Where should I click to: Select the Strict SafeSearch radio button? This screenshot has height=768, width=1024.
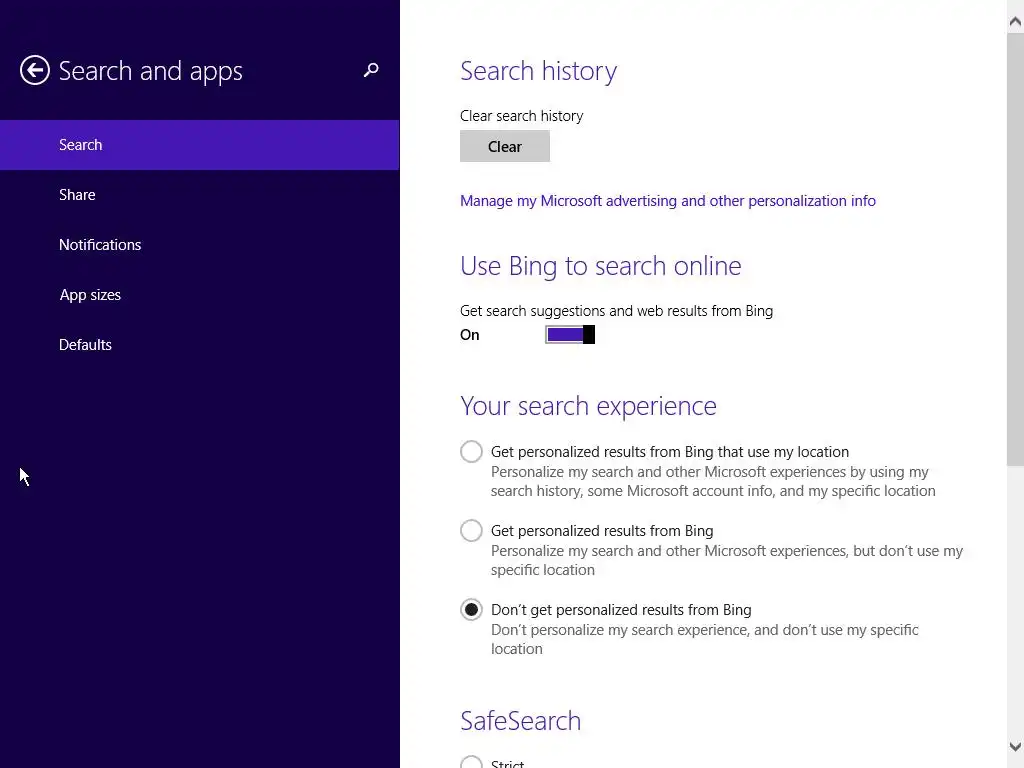pyautogui.click(x=471, y=763)
